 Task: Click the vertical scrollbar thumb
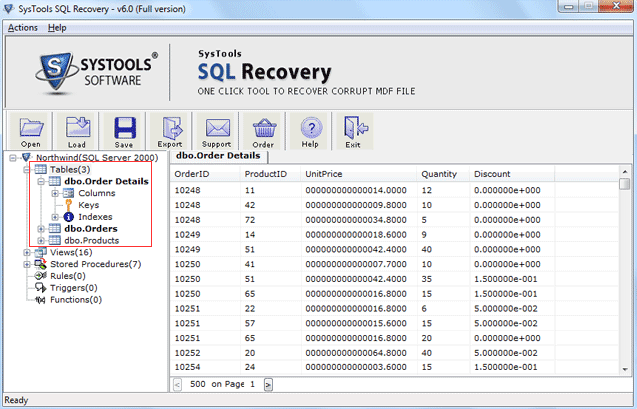(625, 184)
